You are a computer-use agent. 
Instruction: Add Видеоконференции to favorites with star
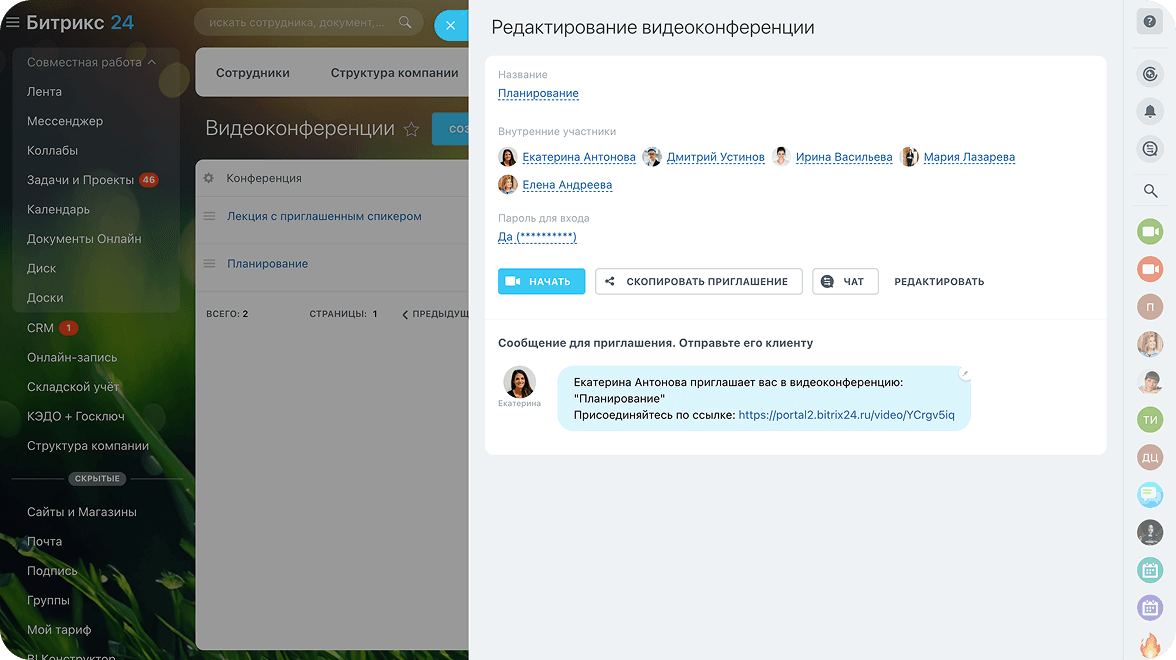(x=411, y=129)
